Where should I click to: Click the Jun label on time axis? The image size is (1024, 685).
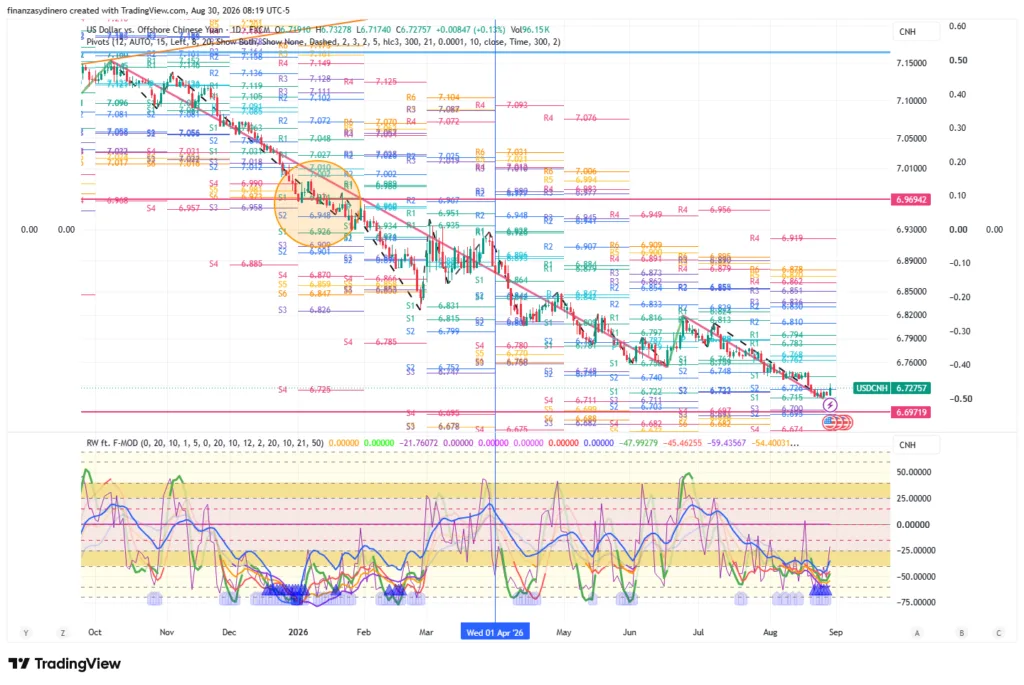tap(629, 632)
